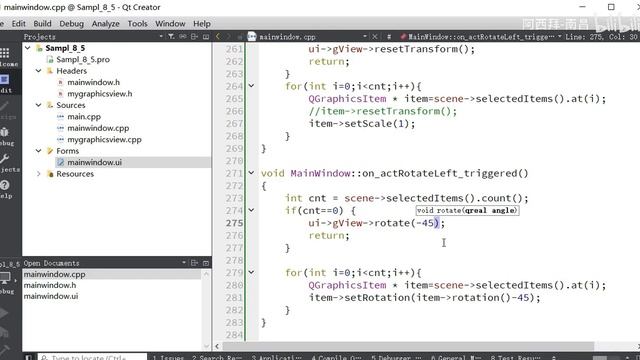Open the Open Documents pane type dropdown
The image size is (640, 360).
184,263
